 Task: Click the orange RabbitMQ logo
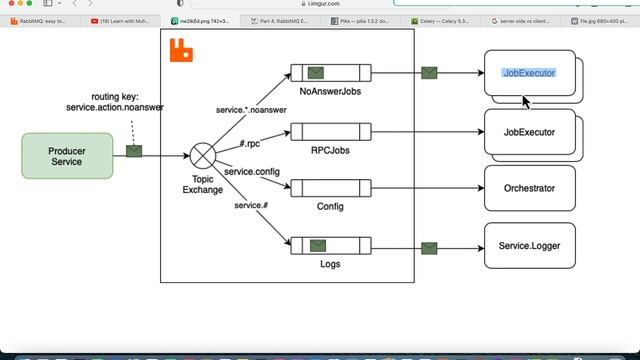181,50
